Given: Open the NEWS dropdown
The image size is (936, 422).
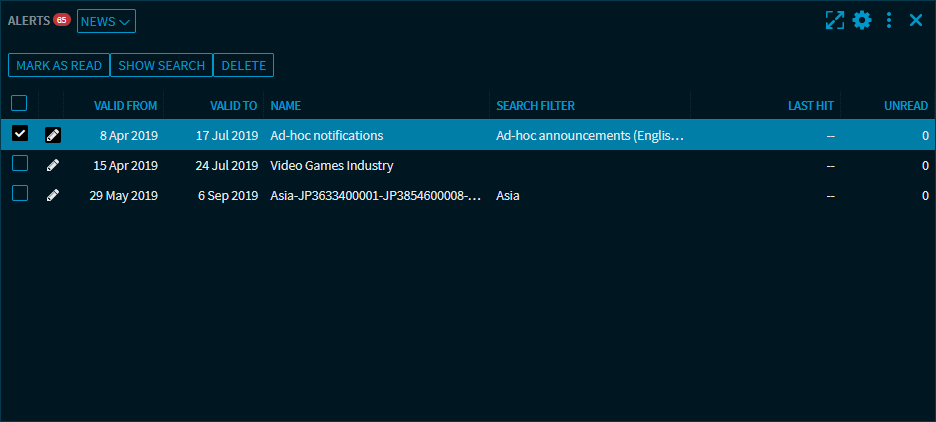Looking at the screenshot, I should pyautogui.click(x=106, y=21).
